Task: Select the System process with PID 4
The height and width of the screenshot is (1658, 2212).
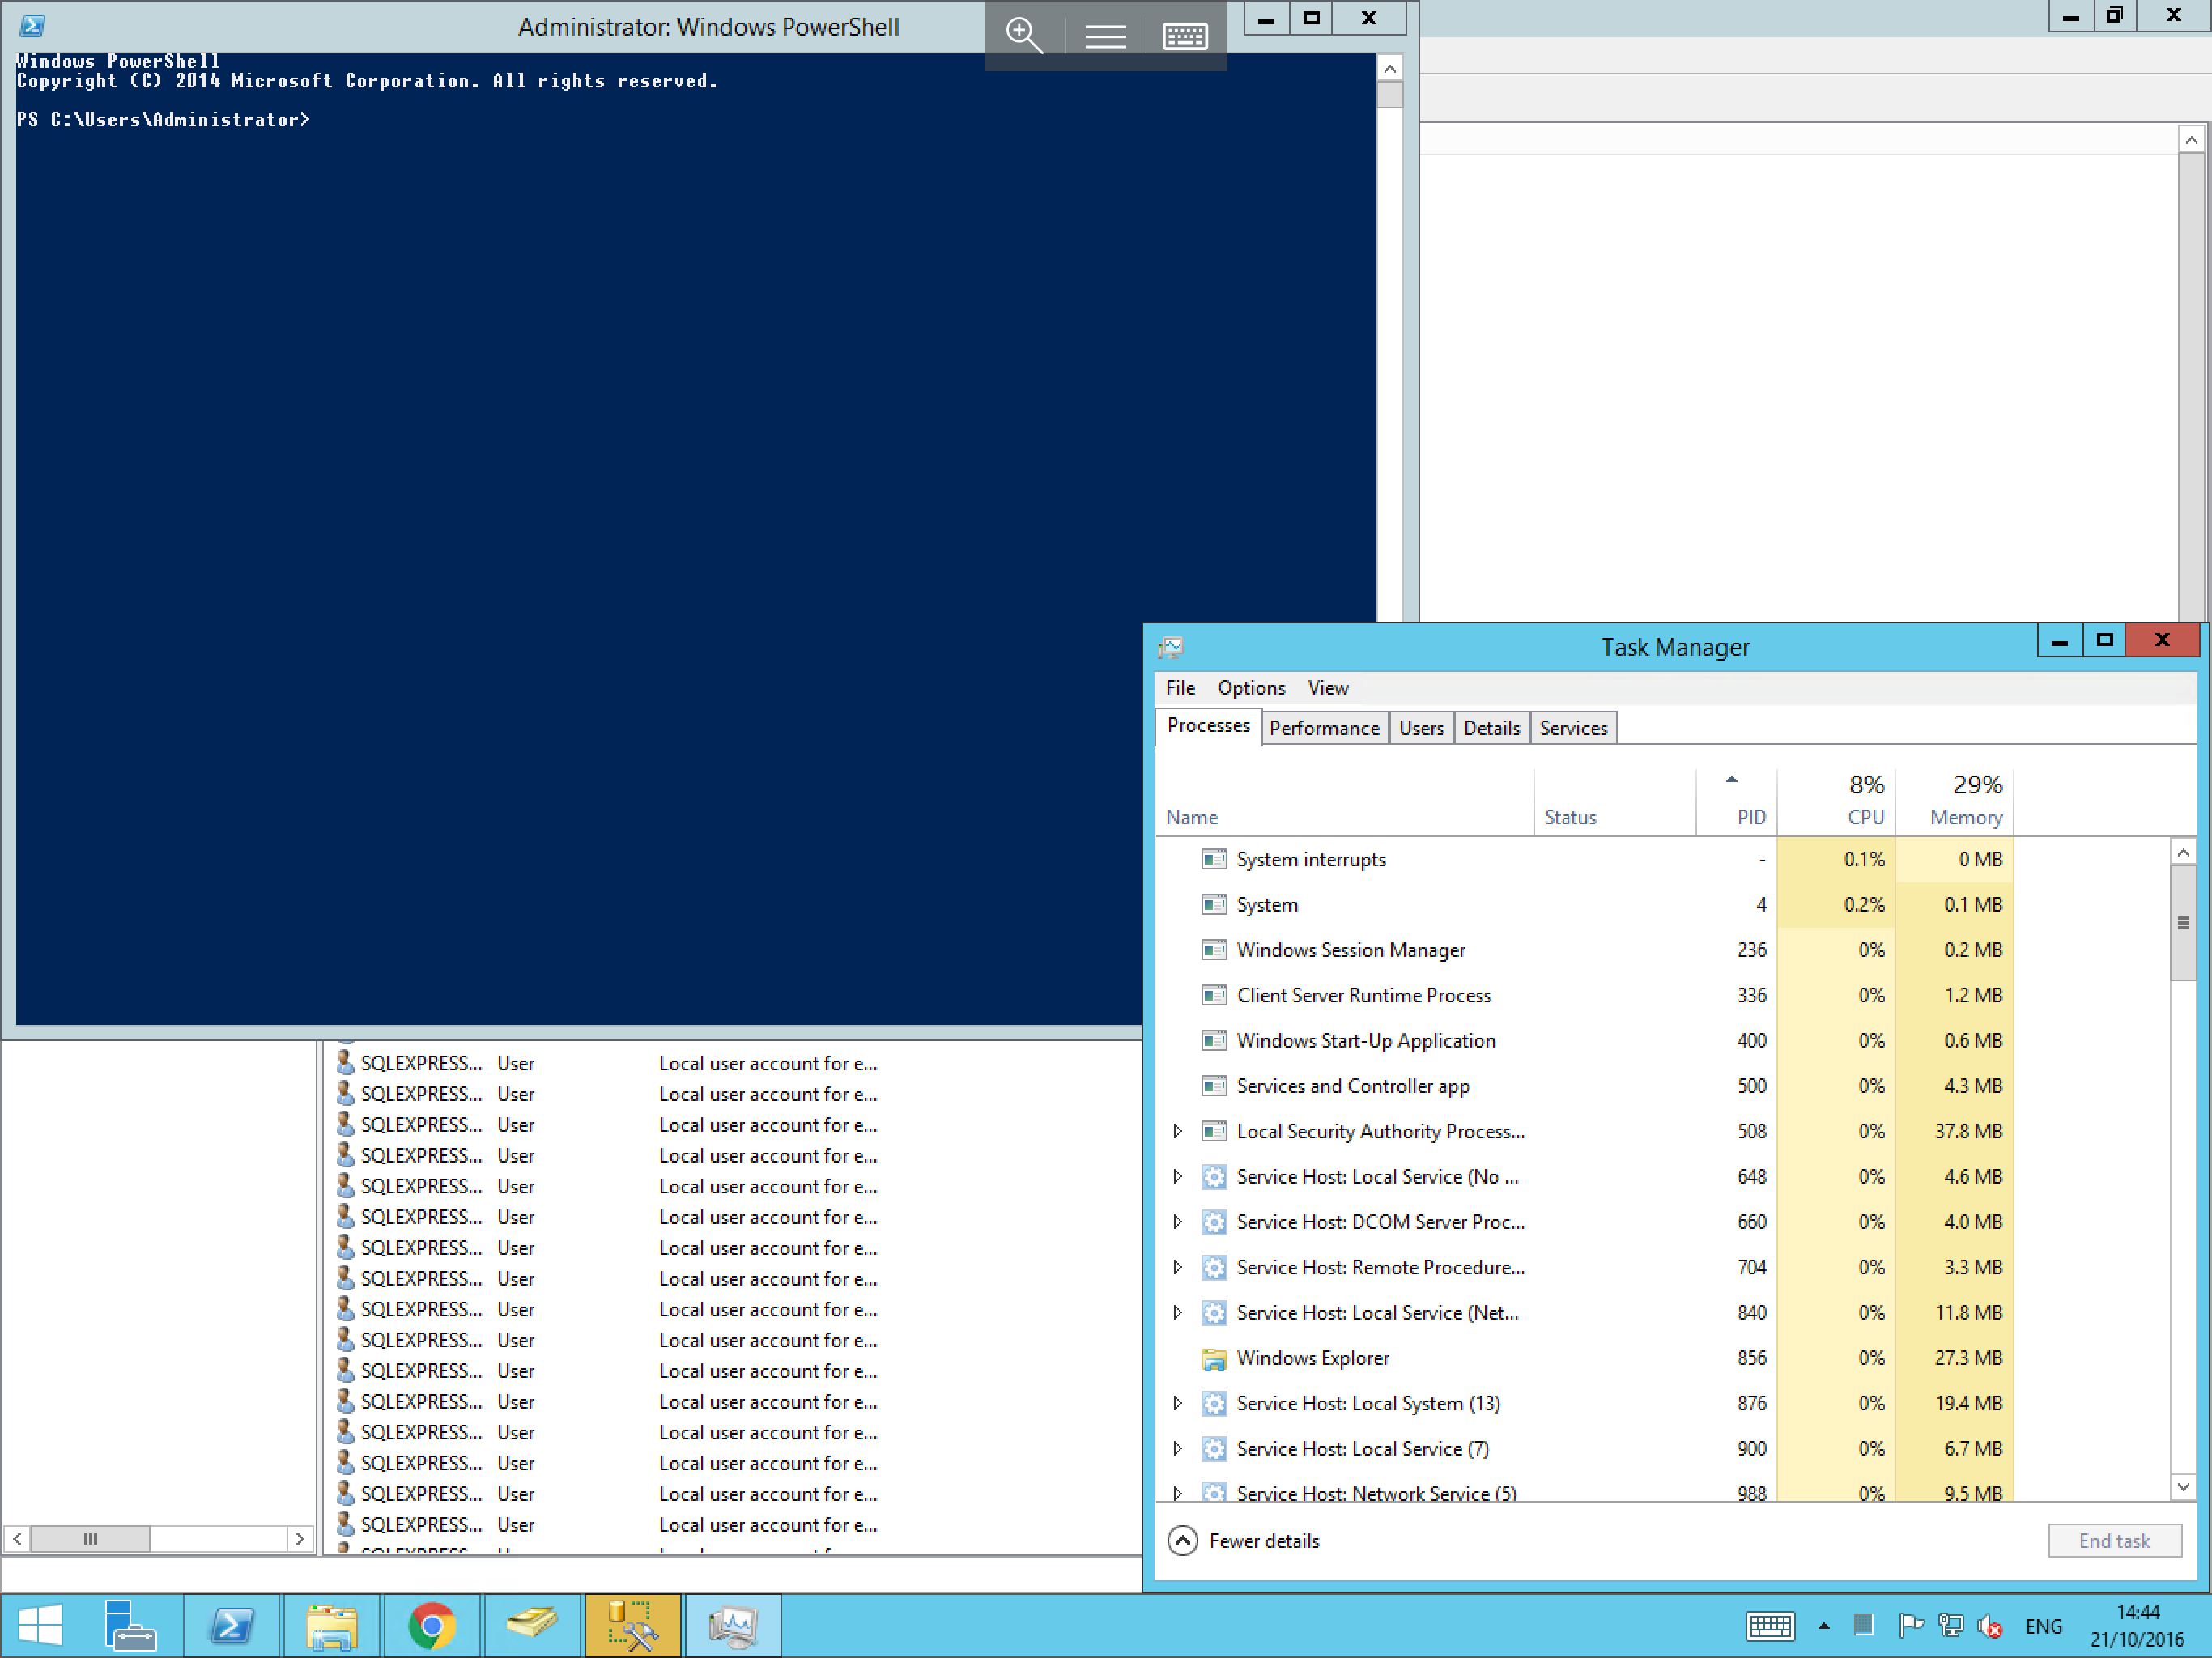Action: point(1585,905)
